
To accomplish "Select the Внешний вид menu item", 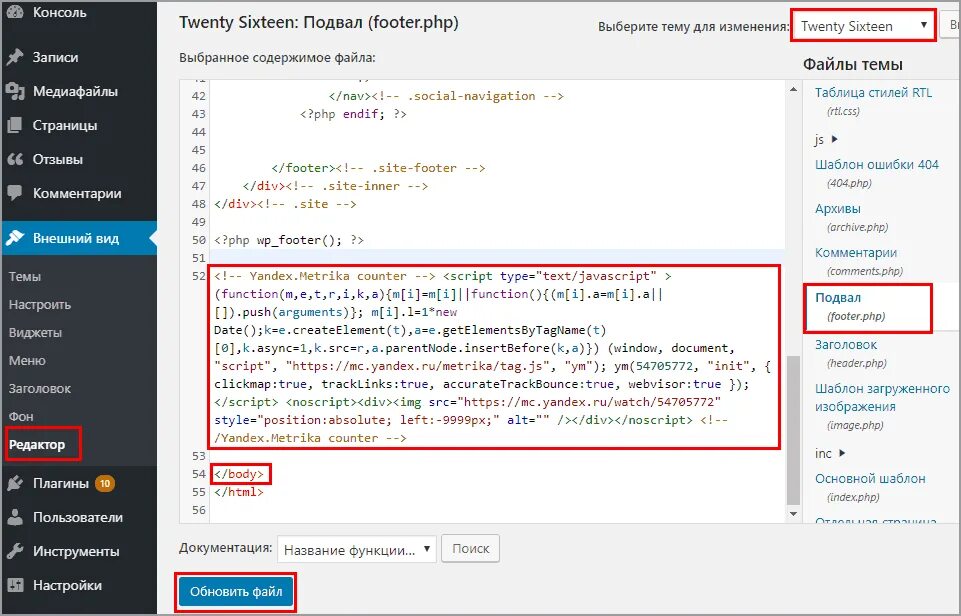I will coord(78,238).
